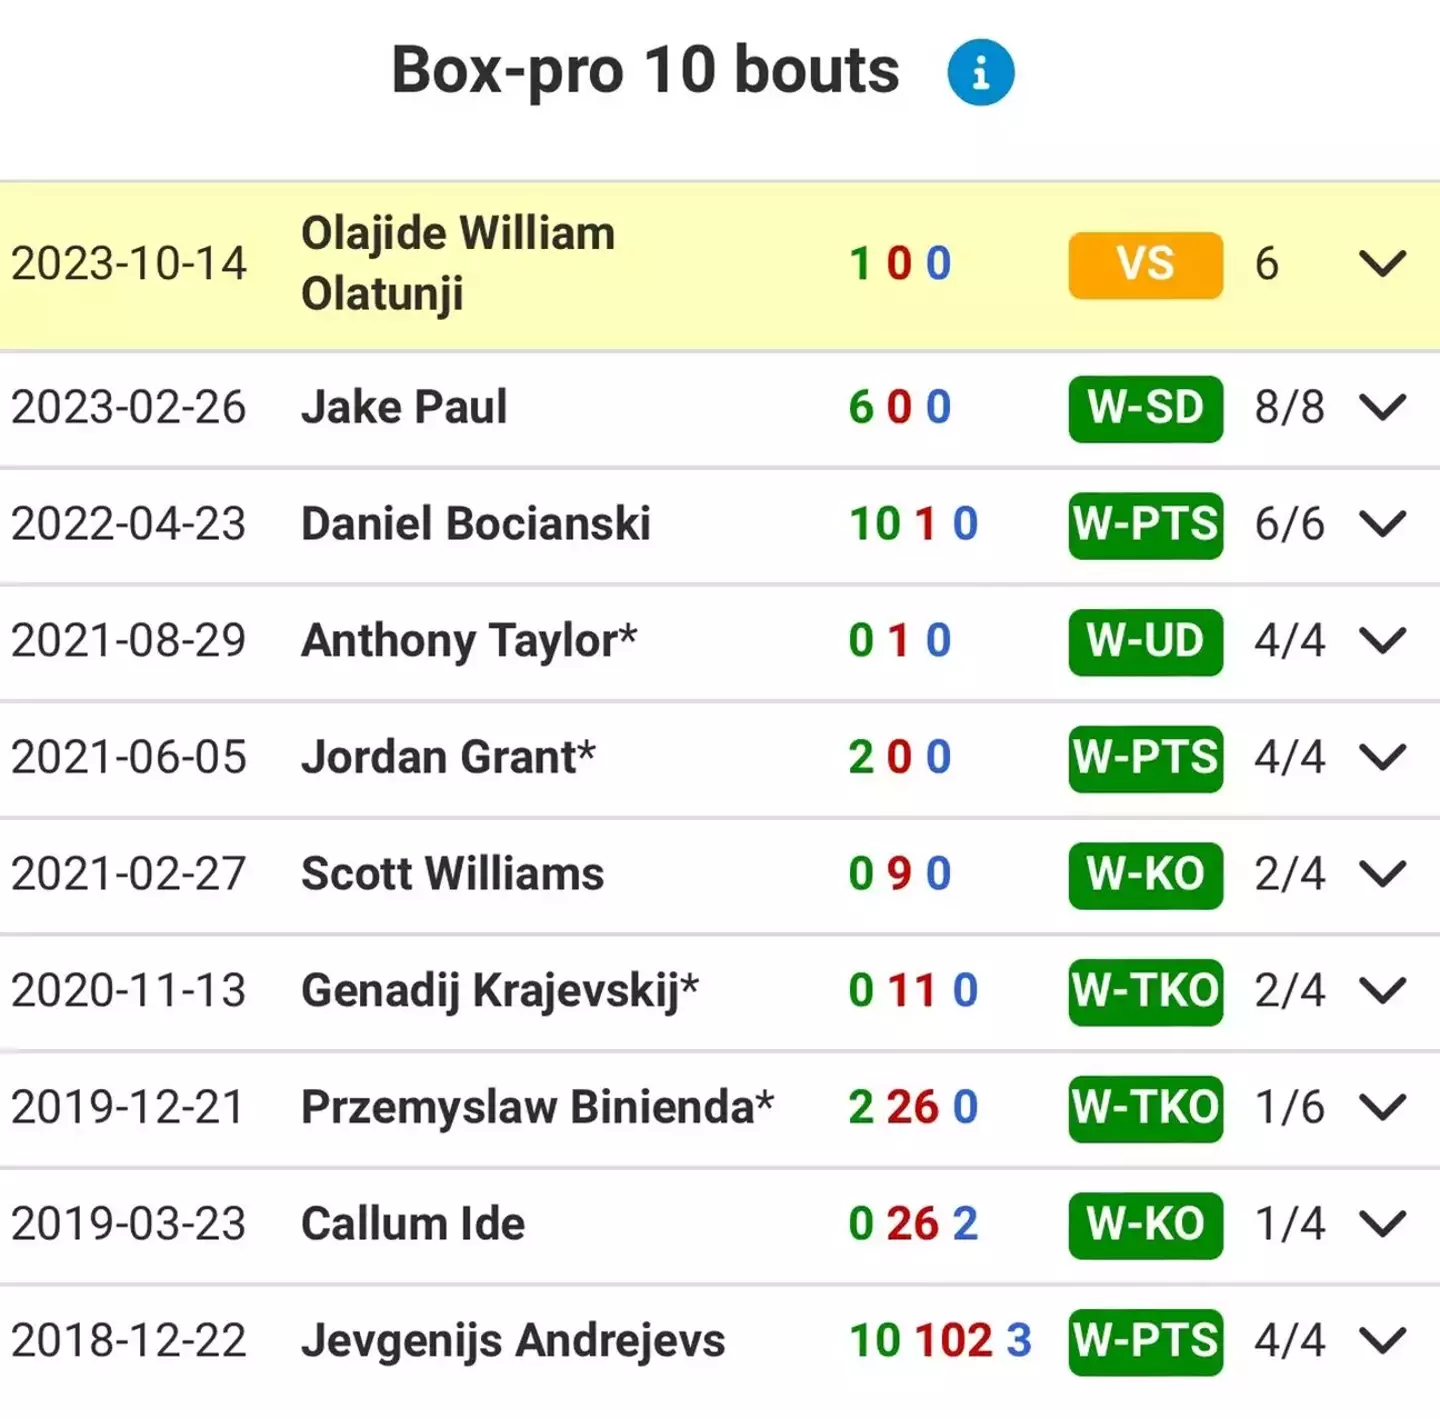
Task: Click the W-TKO badge for Genadij Krajevskij
Action: [1144, 992]
